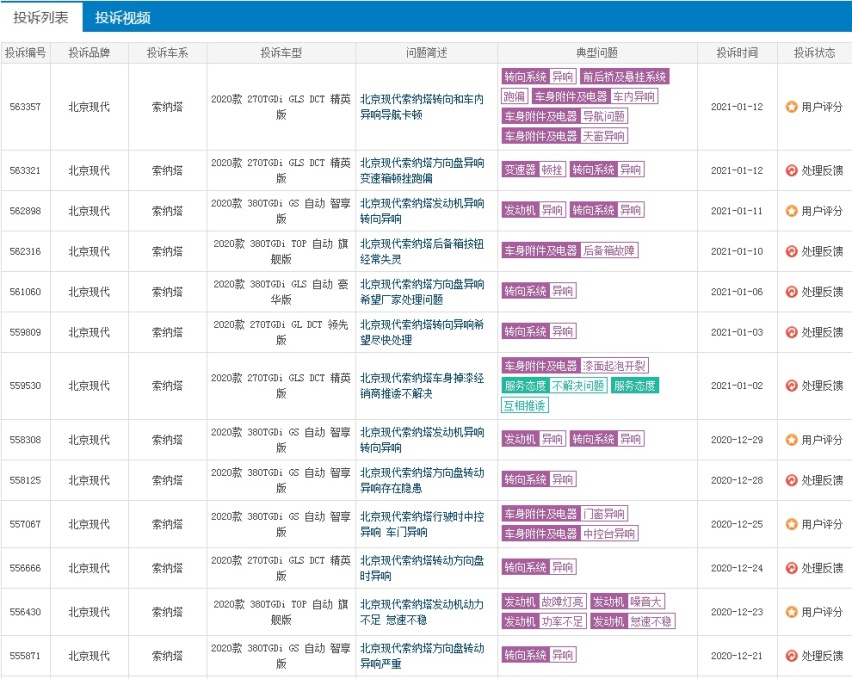
Task: Click the 天窗异响 tag in row 563357
Action: point(604,136)
